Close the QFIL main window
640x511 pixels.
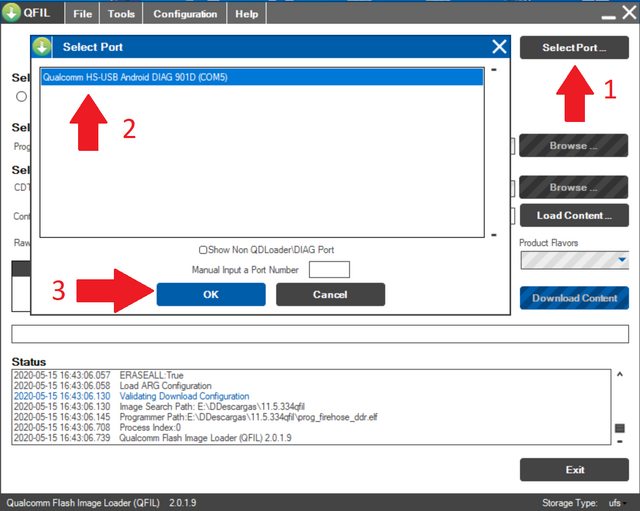coord(629,13)
